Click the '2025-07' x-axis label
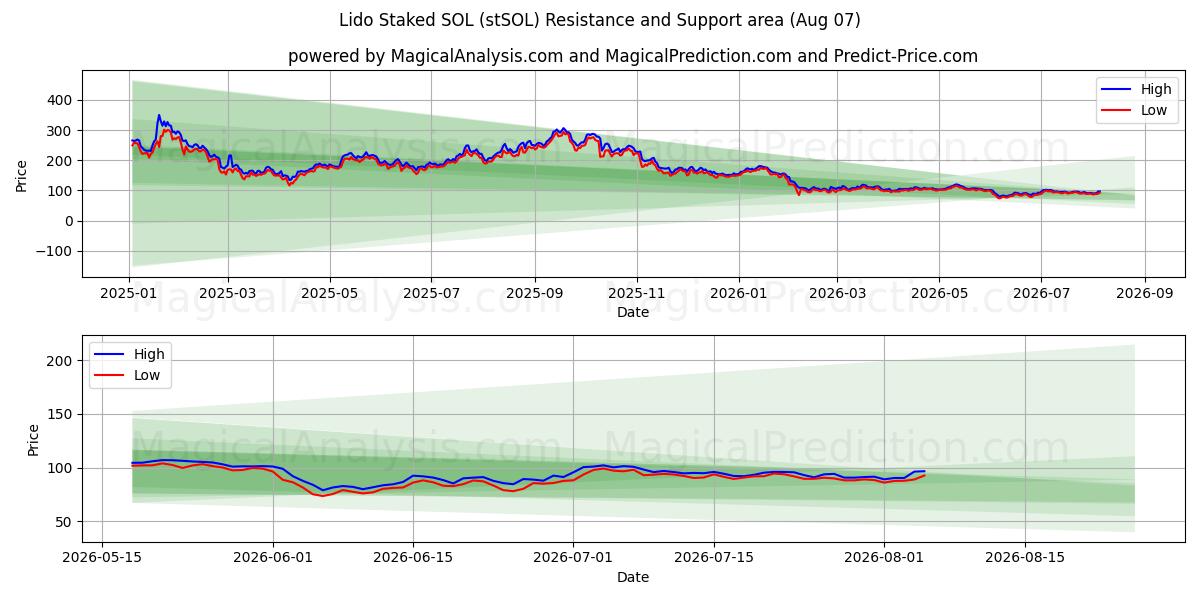The height and width of the screenshot is (600, 1200). (431, 293)
